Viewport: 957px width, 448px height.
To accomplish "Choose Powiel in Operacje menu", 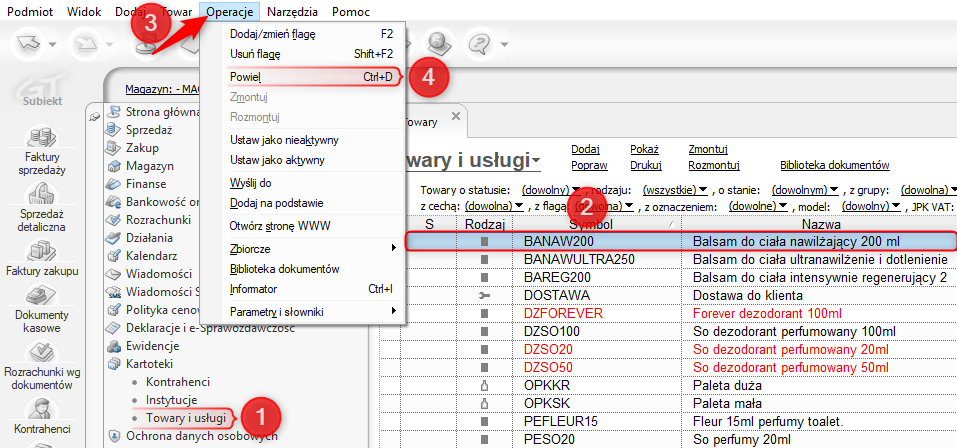I will pos(312,77).
